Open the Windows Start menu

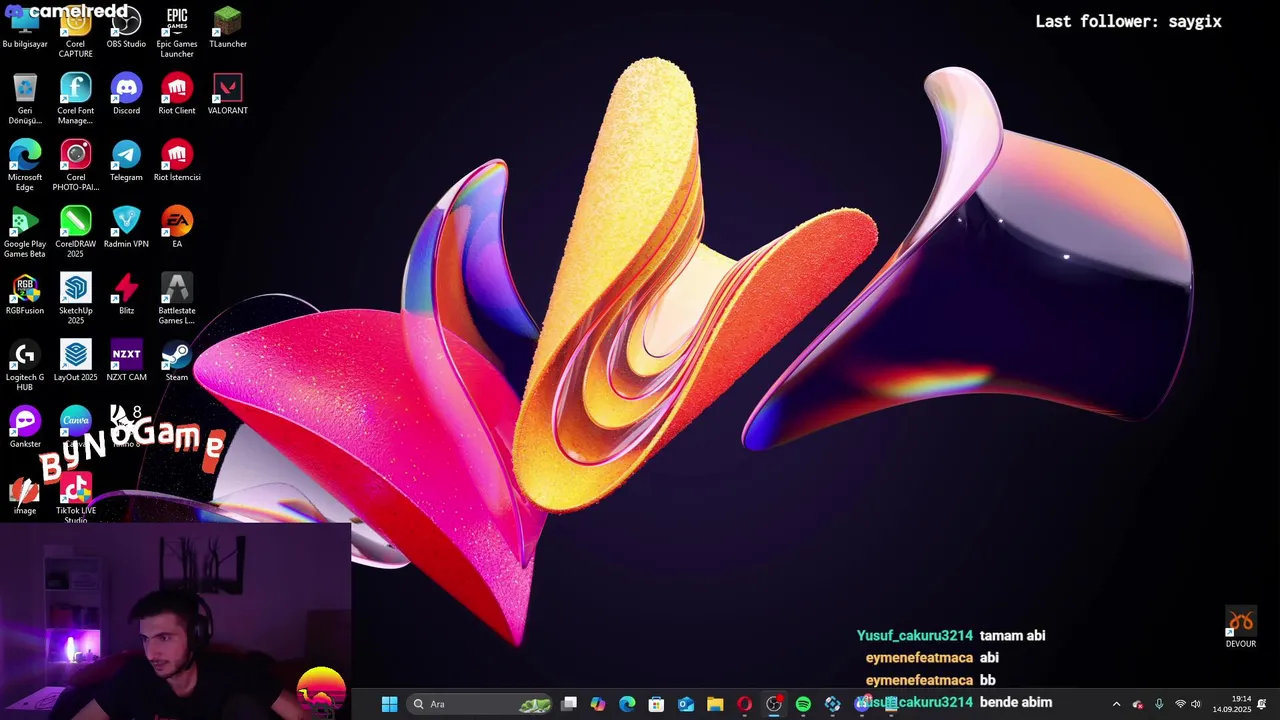389,704
